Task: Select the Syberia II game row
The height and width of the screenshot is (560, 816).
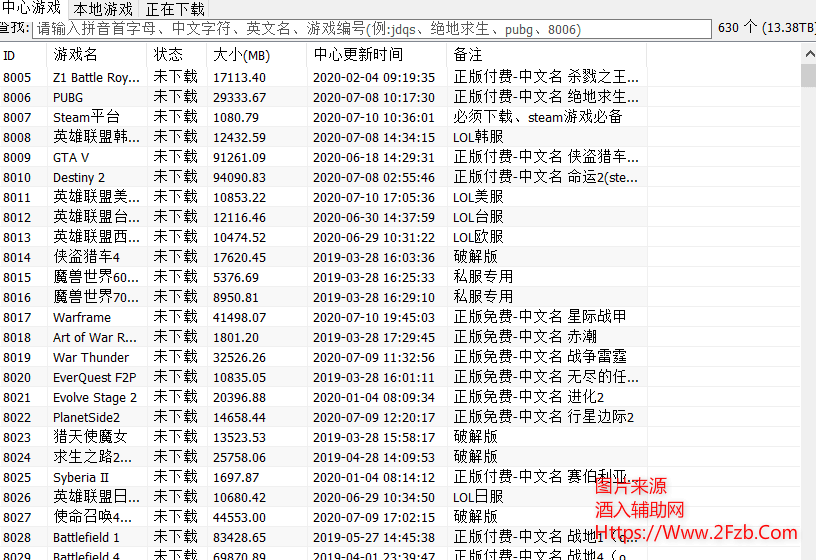Action: pyautogui.click(x=323, y=477)
